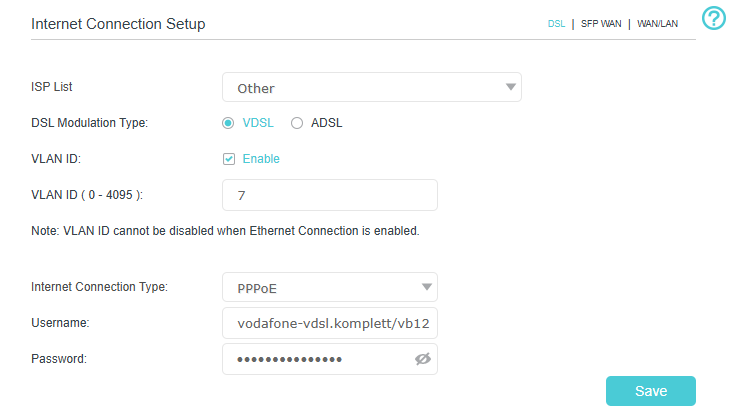Click the Save button

[x=650, y=391]
